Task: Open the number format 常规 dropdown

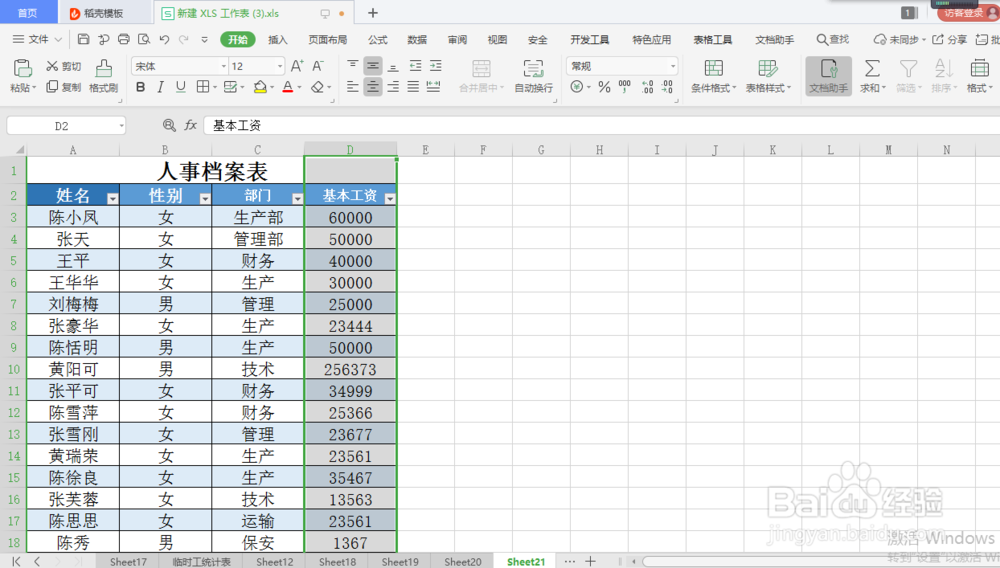Action: 672,66
